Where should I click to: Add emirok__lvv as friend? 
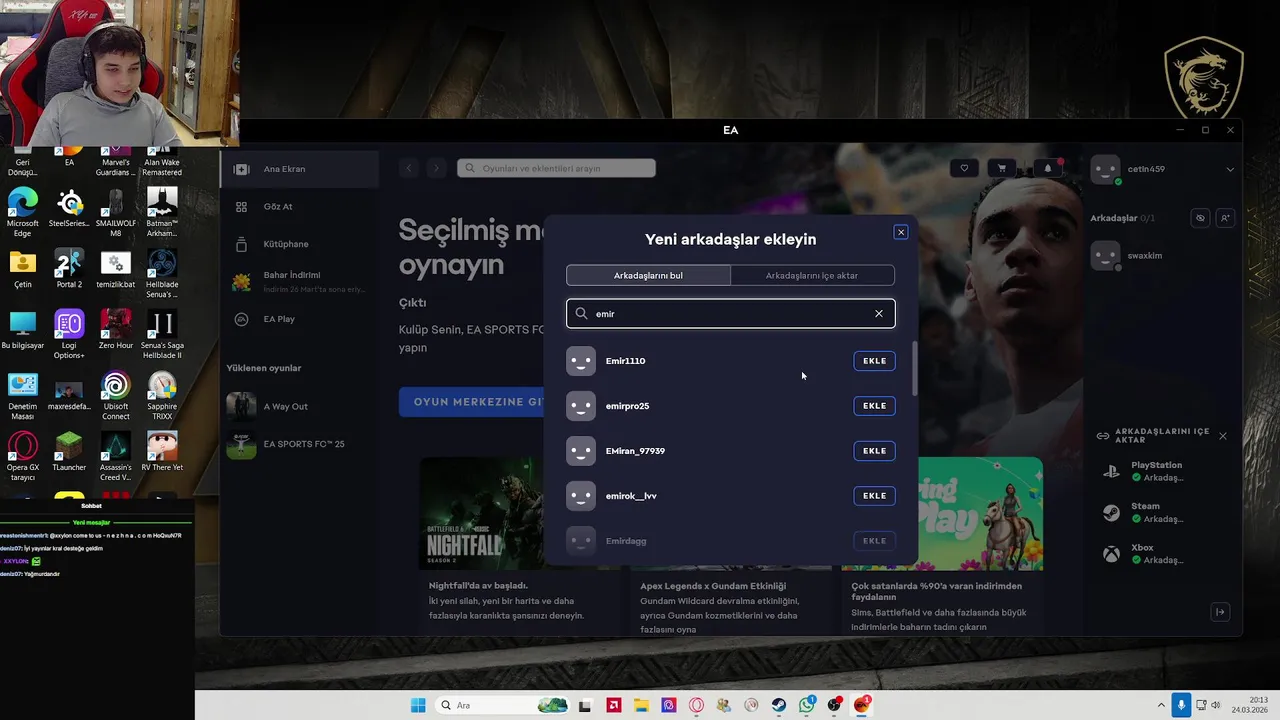point(874,496)
